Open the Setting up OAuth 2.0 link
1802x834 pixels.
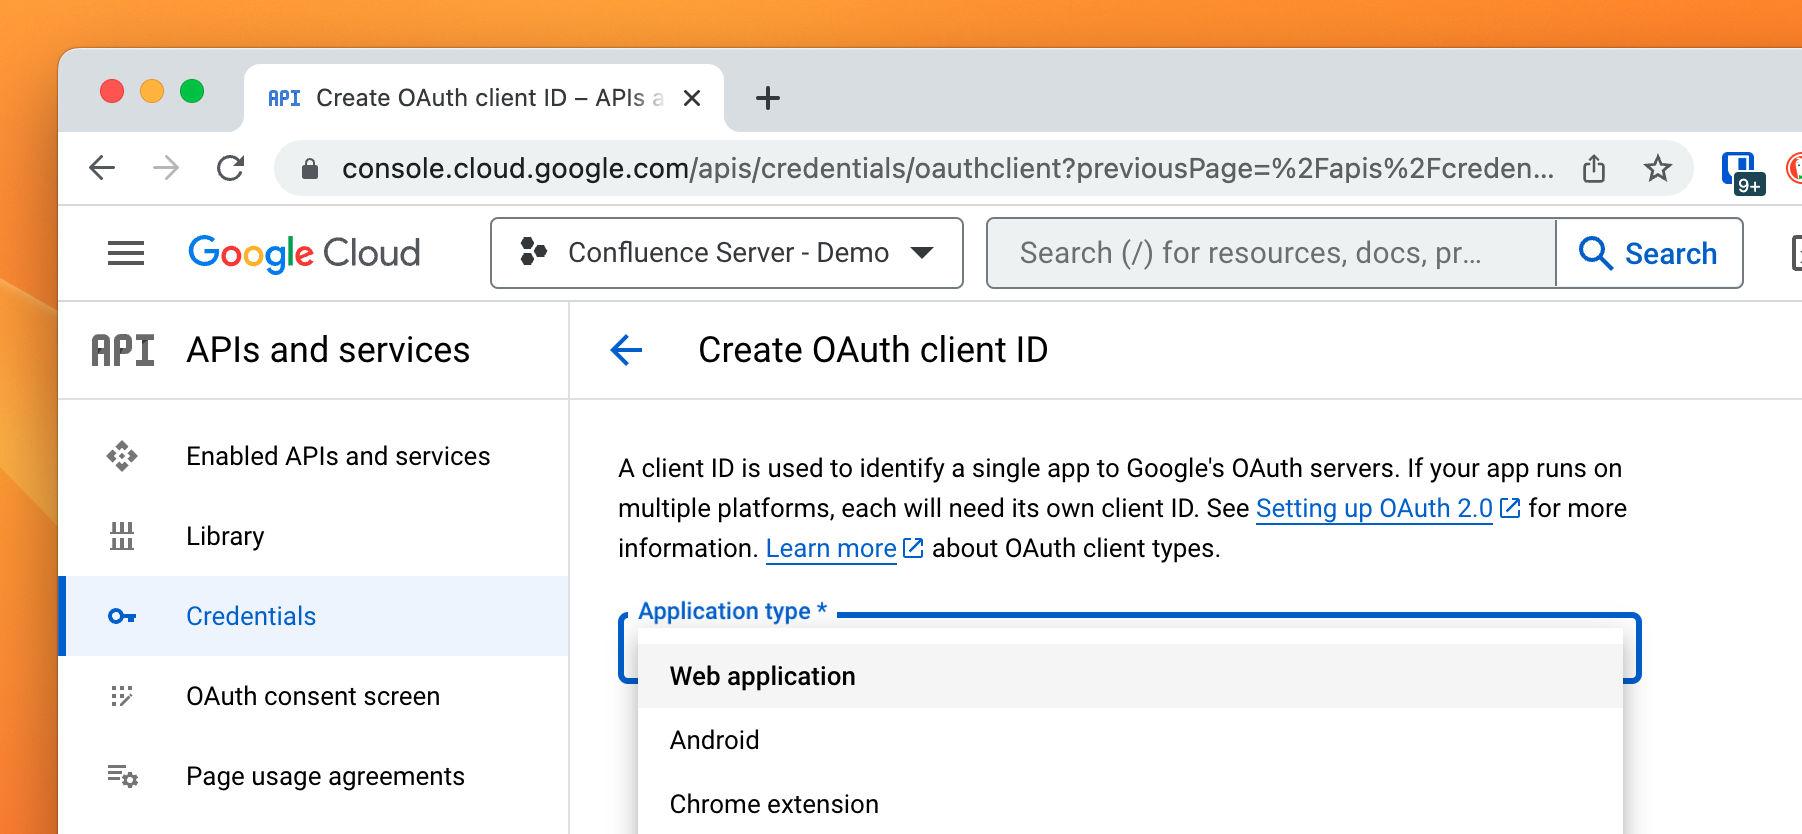pyautogui.click(x=1374, y=508)
